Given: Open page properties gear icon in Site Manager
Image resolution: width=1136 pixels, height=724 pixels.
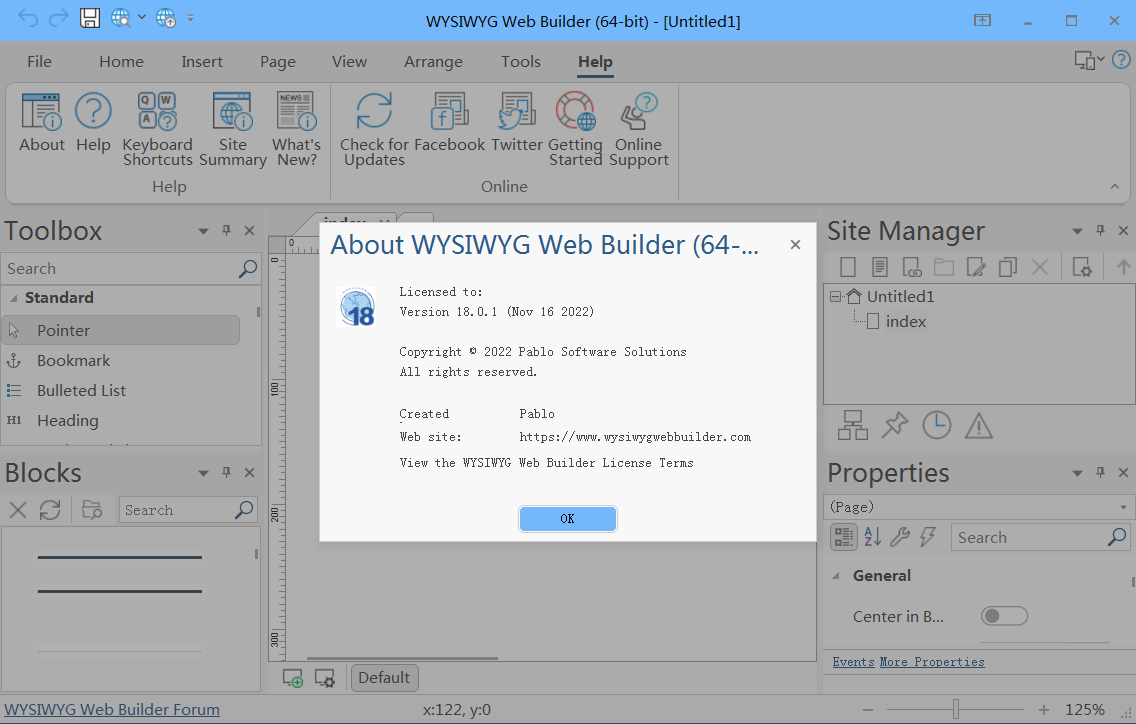Looking at the screenshot, I should pos(1082,267).
